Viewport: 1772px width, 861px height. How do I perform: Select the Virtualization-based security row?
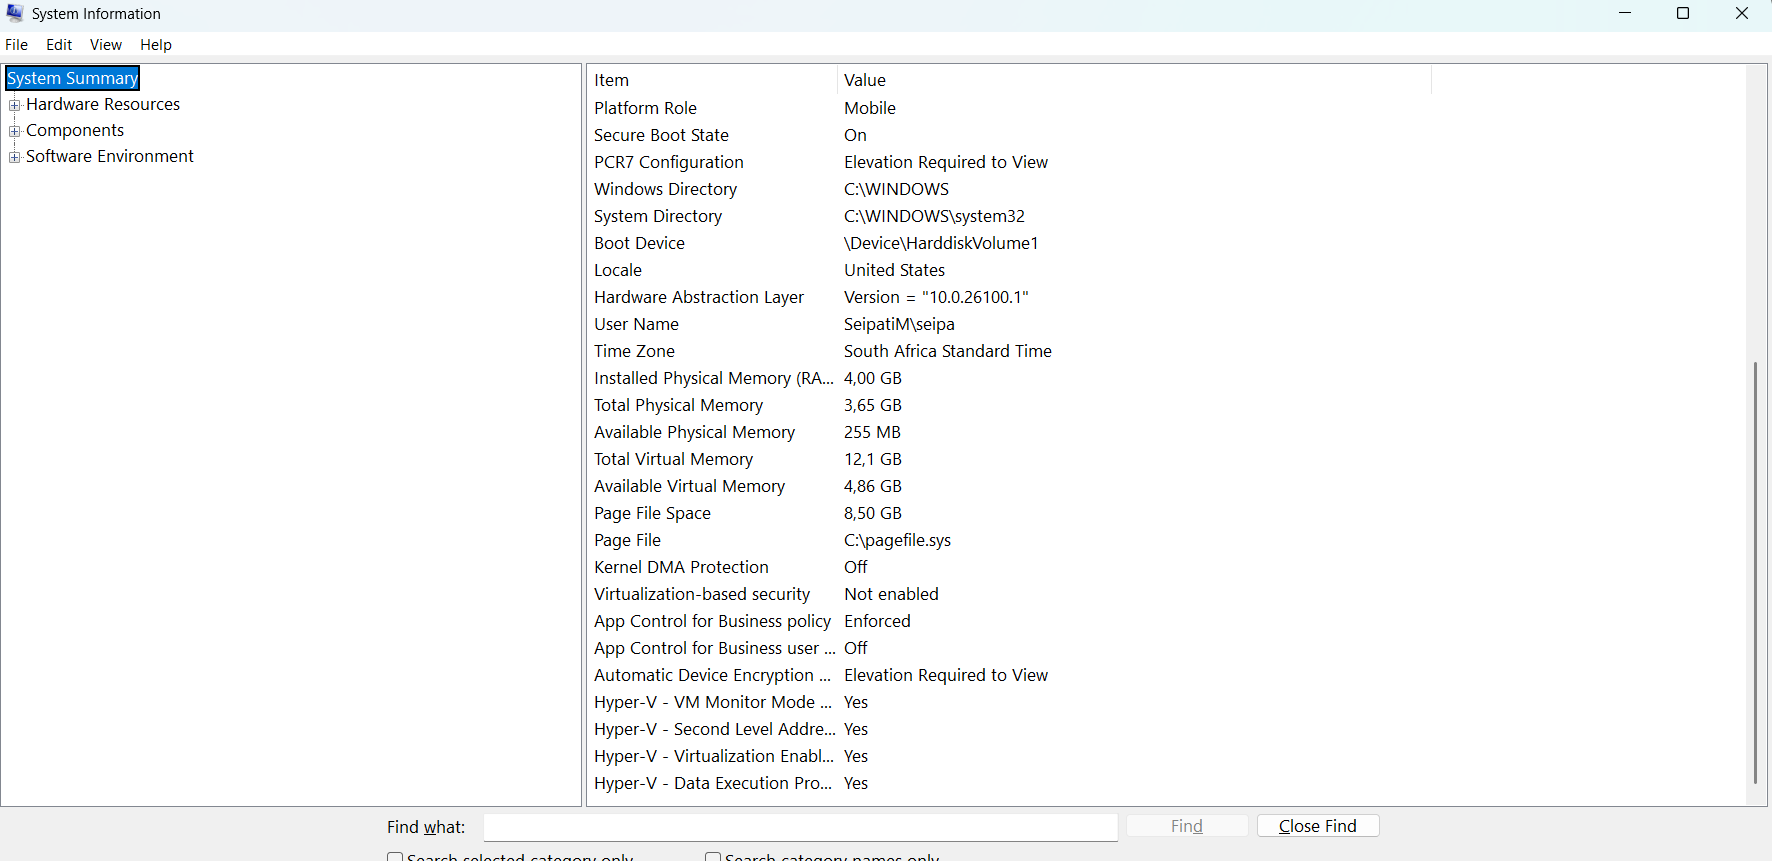tap(1010, 594)
